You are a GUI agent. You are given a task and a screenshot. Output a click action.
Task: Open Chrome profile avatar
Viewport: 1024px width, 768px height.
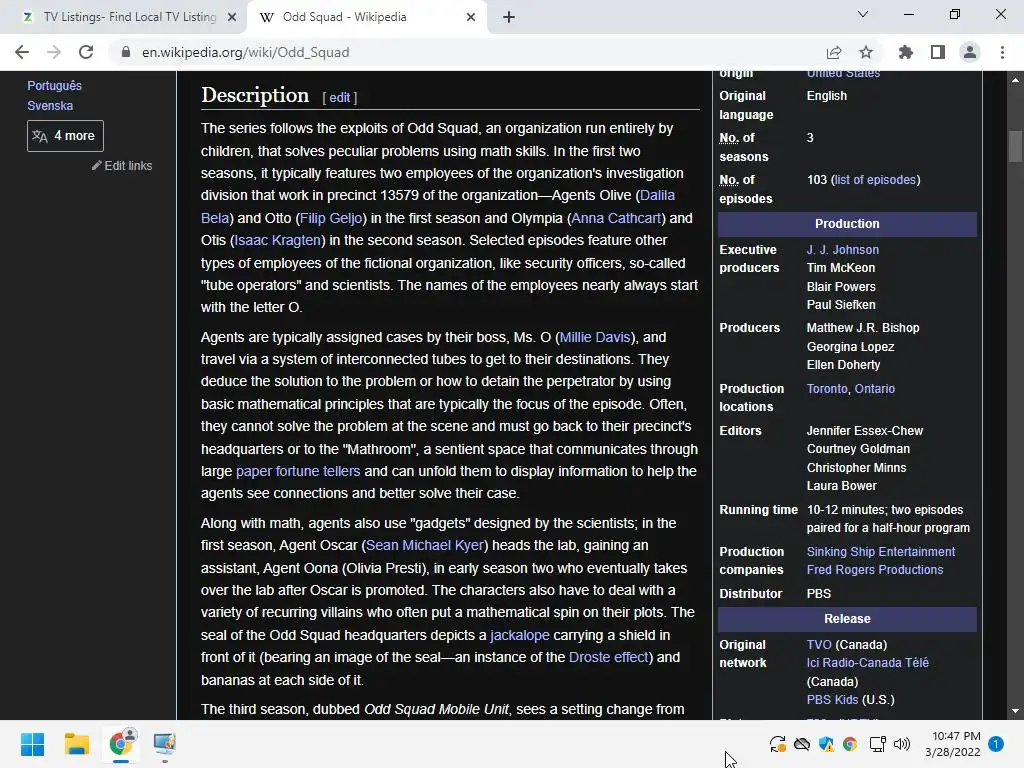pos(970,52)
